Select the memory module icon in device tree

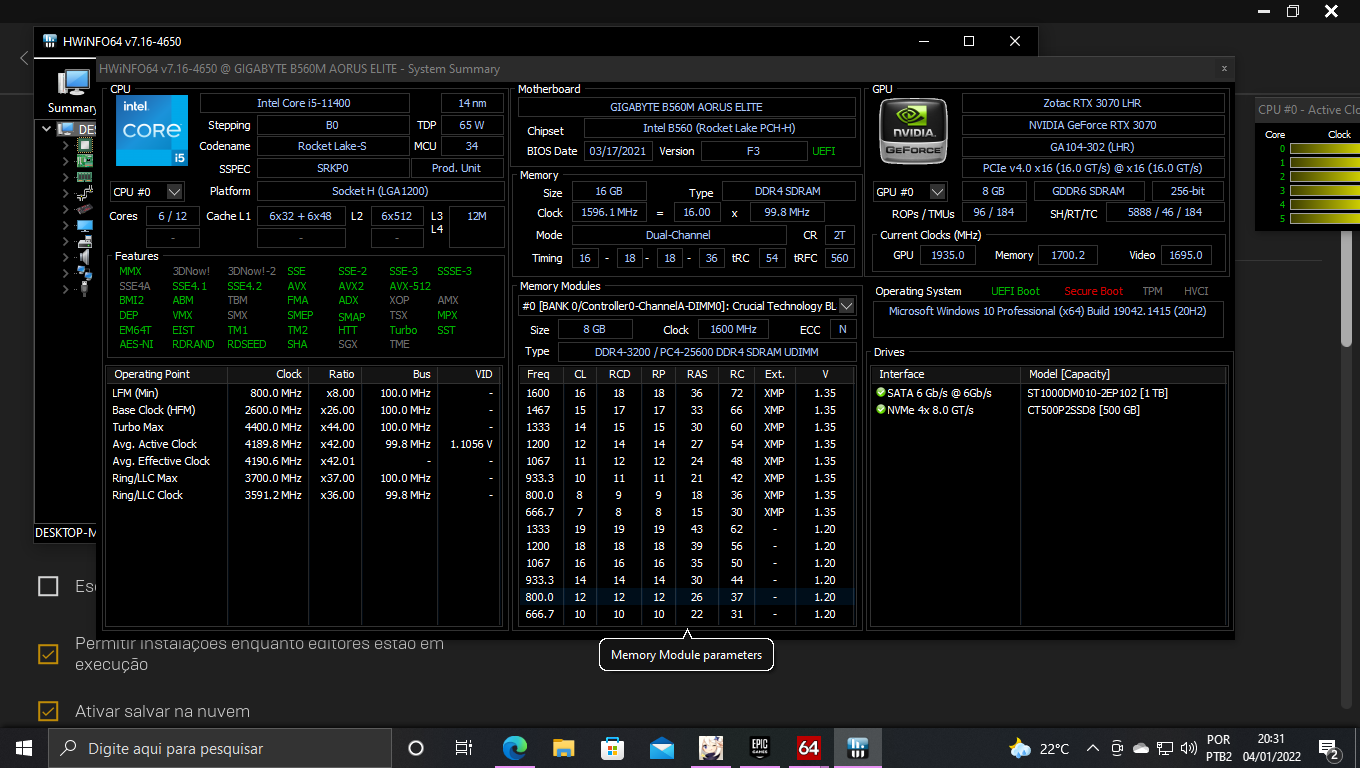pyautogui.click(x=86, y=177)
